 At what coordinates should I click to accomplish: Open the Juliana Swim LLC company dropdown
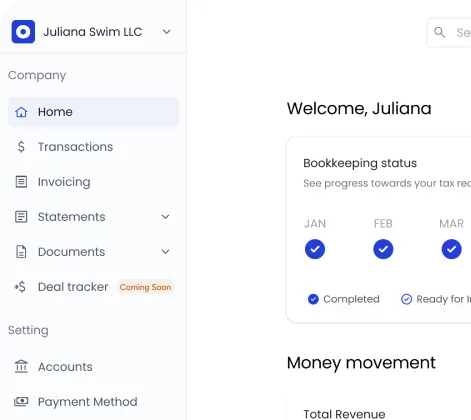pyautogui.click(x=166, y=32)
